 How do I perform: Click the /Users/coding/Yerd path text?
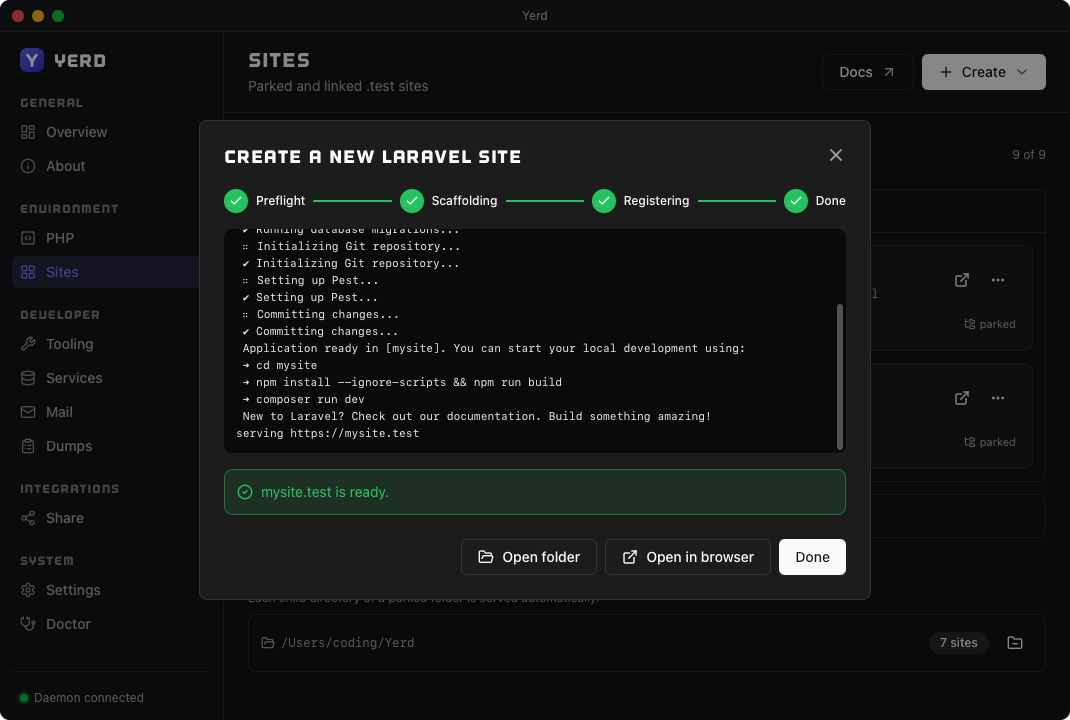pyautogui.click(x=348, y=643)
